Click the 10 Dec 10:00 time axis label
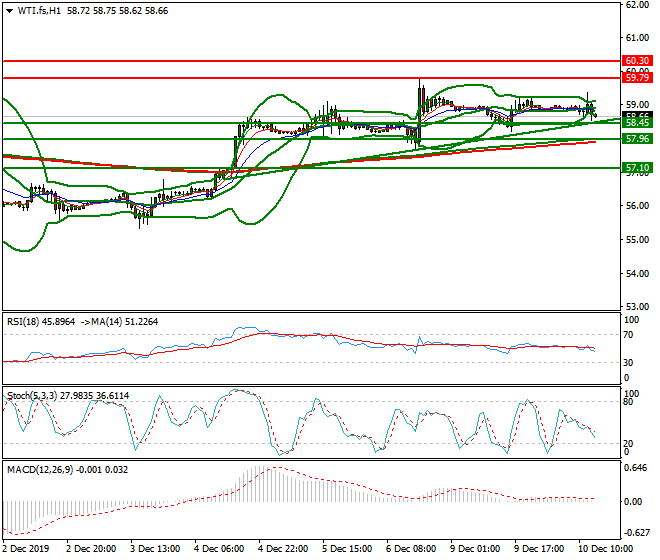This screenshot has height=560, width=660. (x=607, y=548)
